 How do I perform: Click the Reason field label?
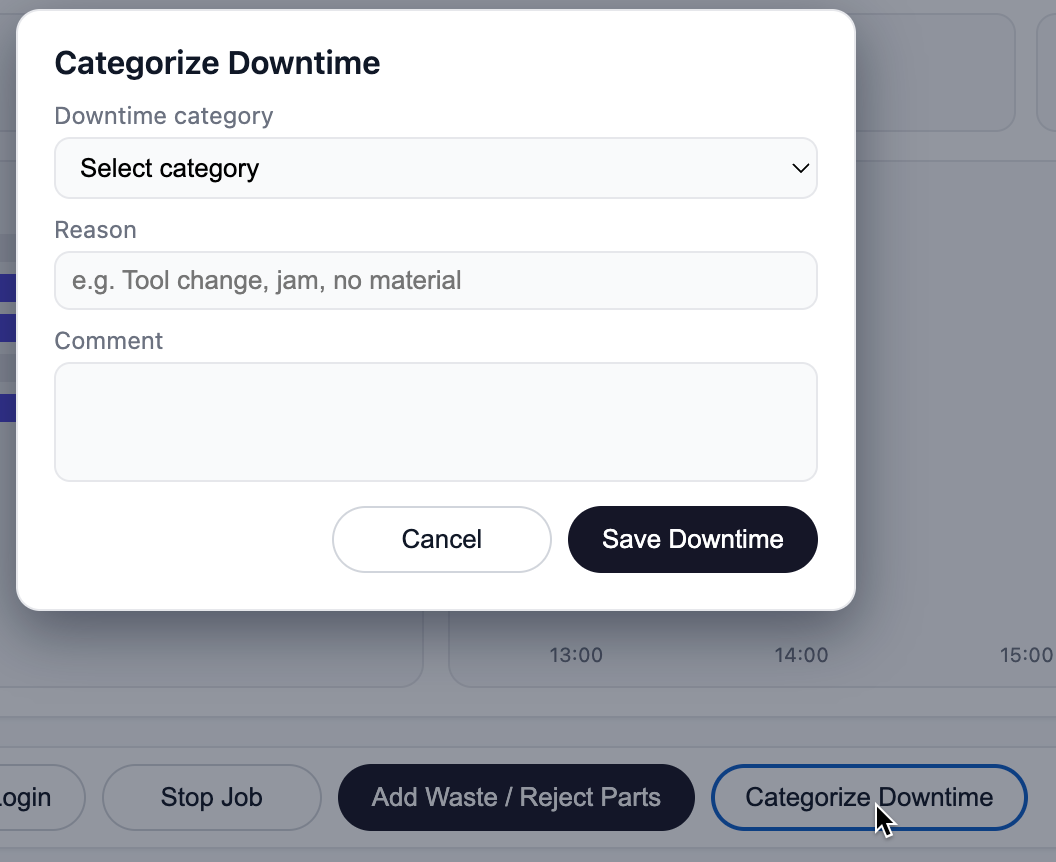[95, 230]
